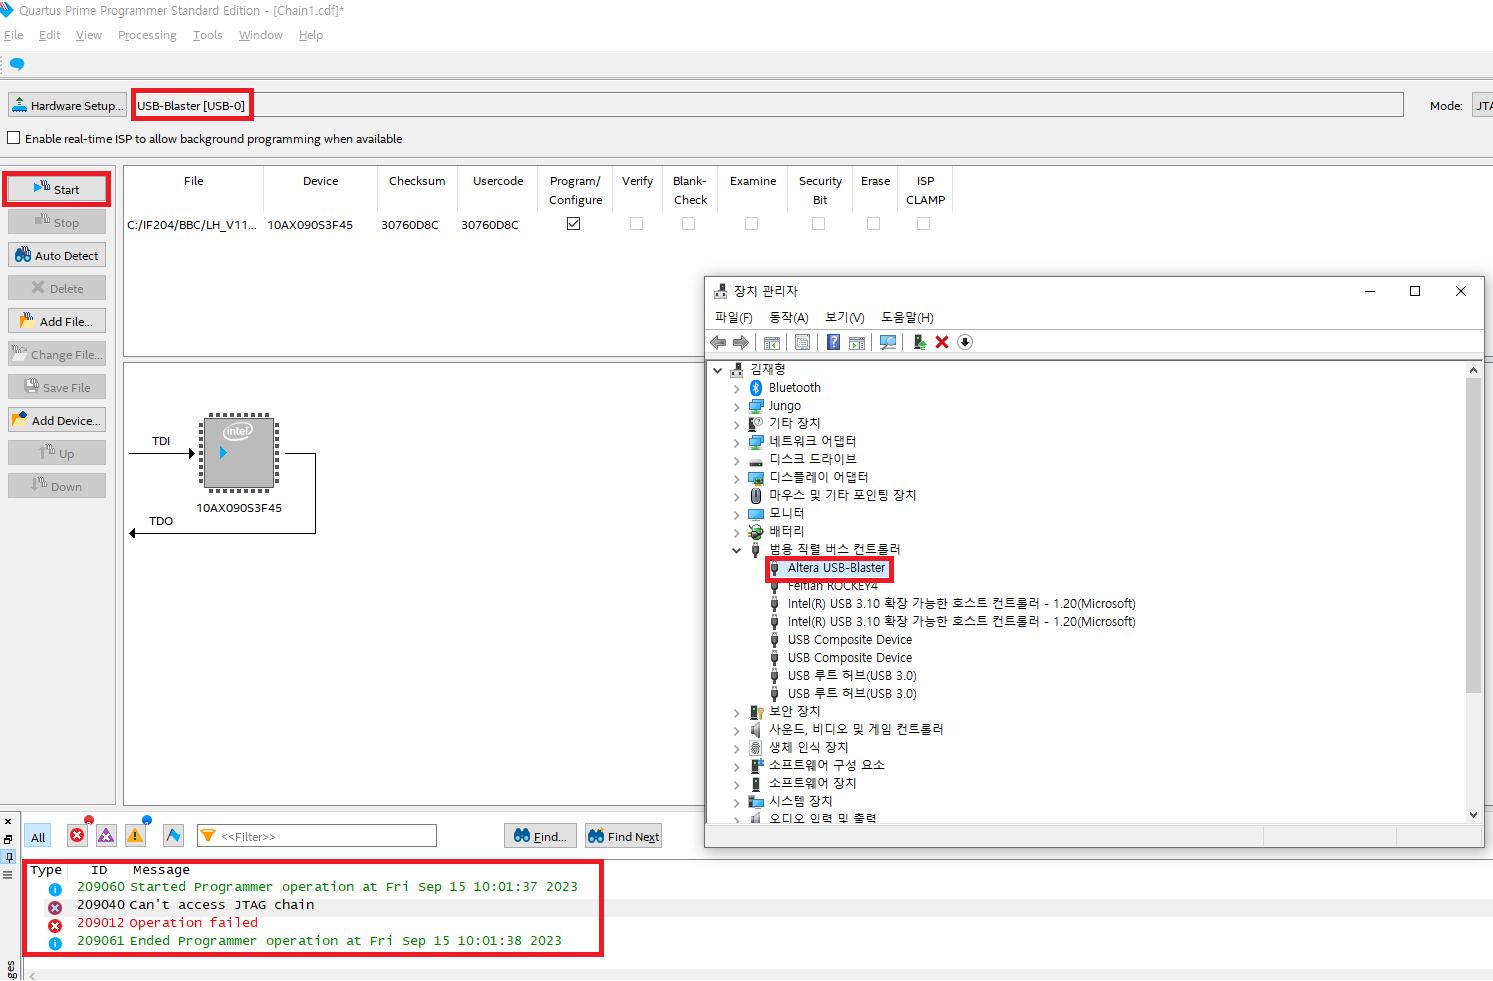Open the blue help icon in Device Manager
Image resolution: width=1493 pixels, height=981 pixels.
click(x=833, y=343)
